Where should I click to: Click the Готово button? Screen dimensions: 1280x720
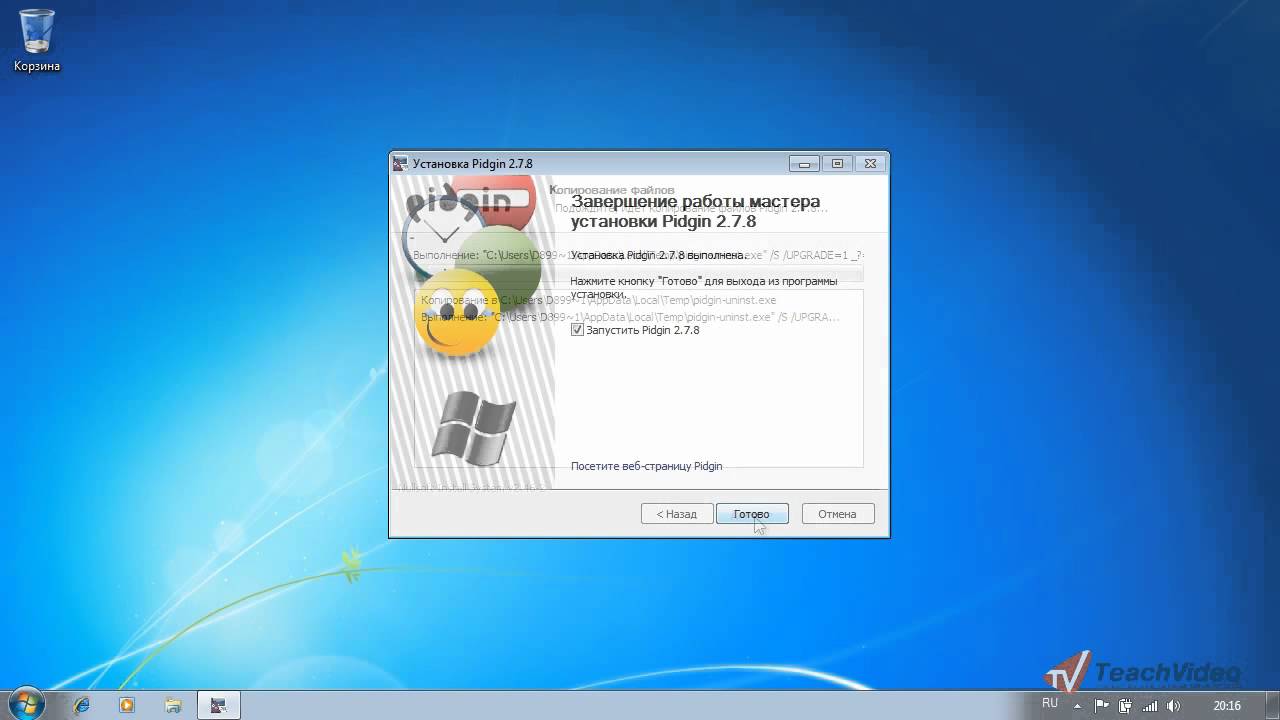tap(752, 514)
